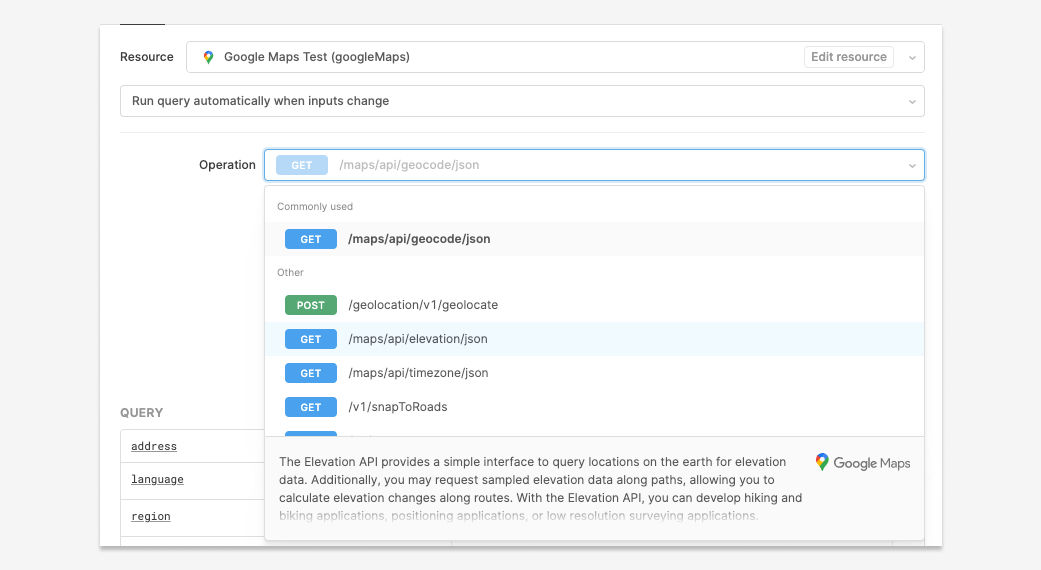Screen dimensions: 1041x570
Task: Click the region query parameter label
Action: [151, 516]
